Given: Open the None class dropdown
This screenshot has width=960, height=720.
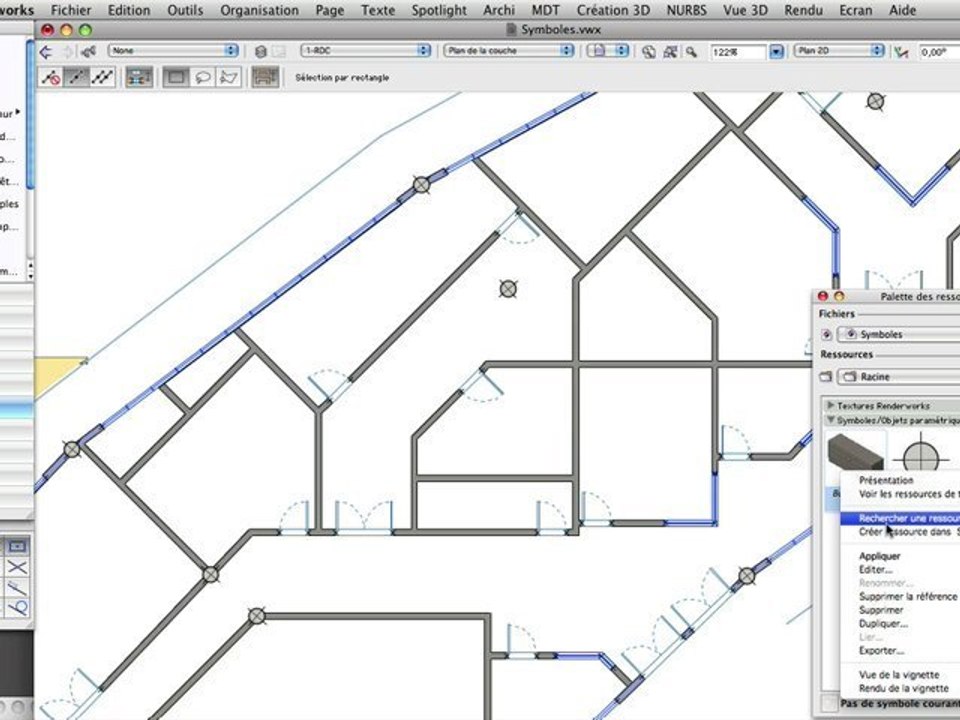Looking at the screenshot, I should (173, 51).
